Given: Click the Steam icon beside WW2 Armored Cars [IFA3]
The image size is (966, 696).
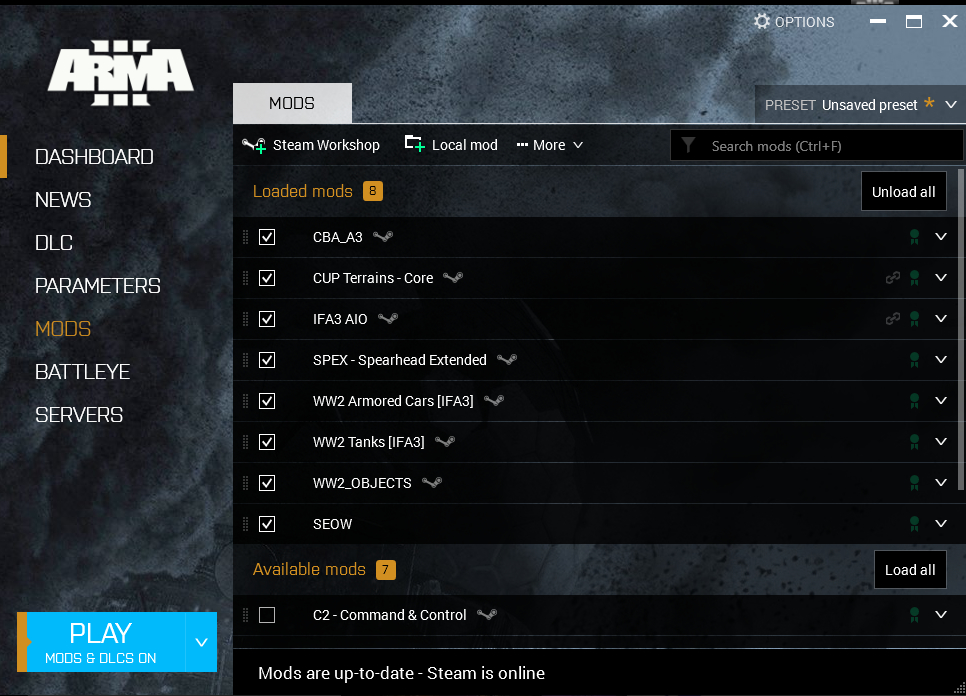Looking at the screenshot, I should pyautogui.click(x=494, y=401).
